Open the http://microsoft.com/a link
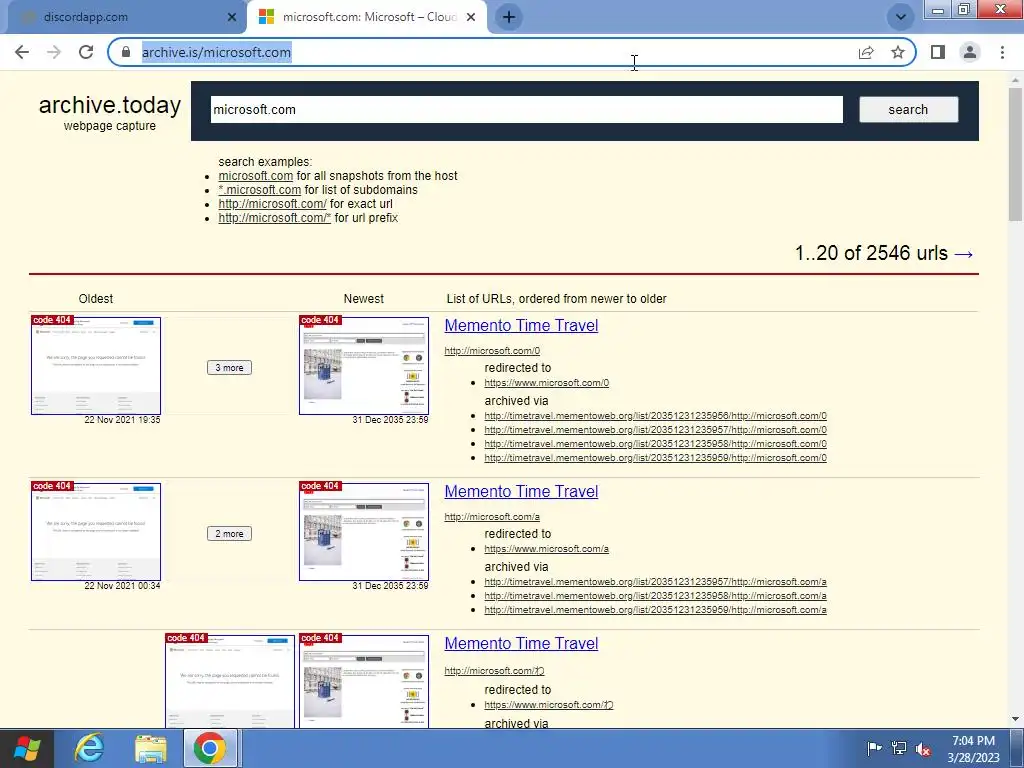This screenshot has height=768, width=1024. (492, 517)
